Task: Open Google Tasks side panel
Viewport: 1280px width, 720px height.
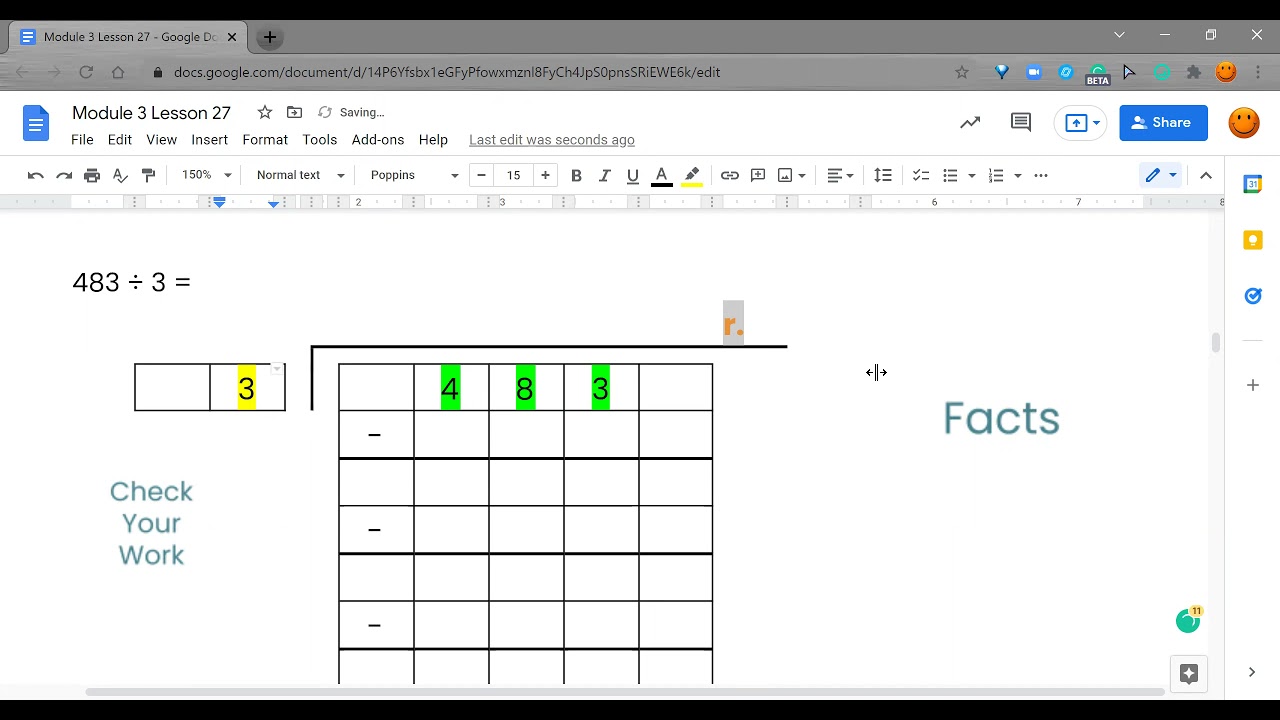Action: coord(1252,296)
